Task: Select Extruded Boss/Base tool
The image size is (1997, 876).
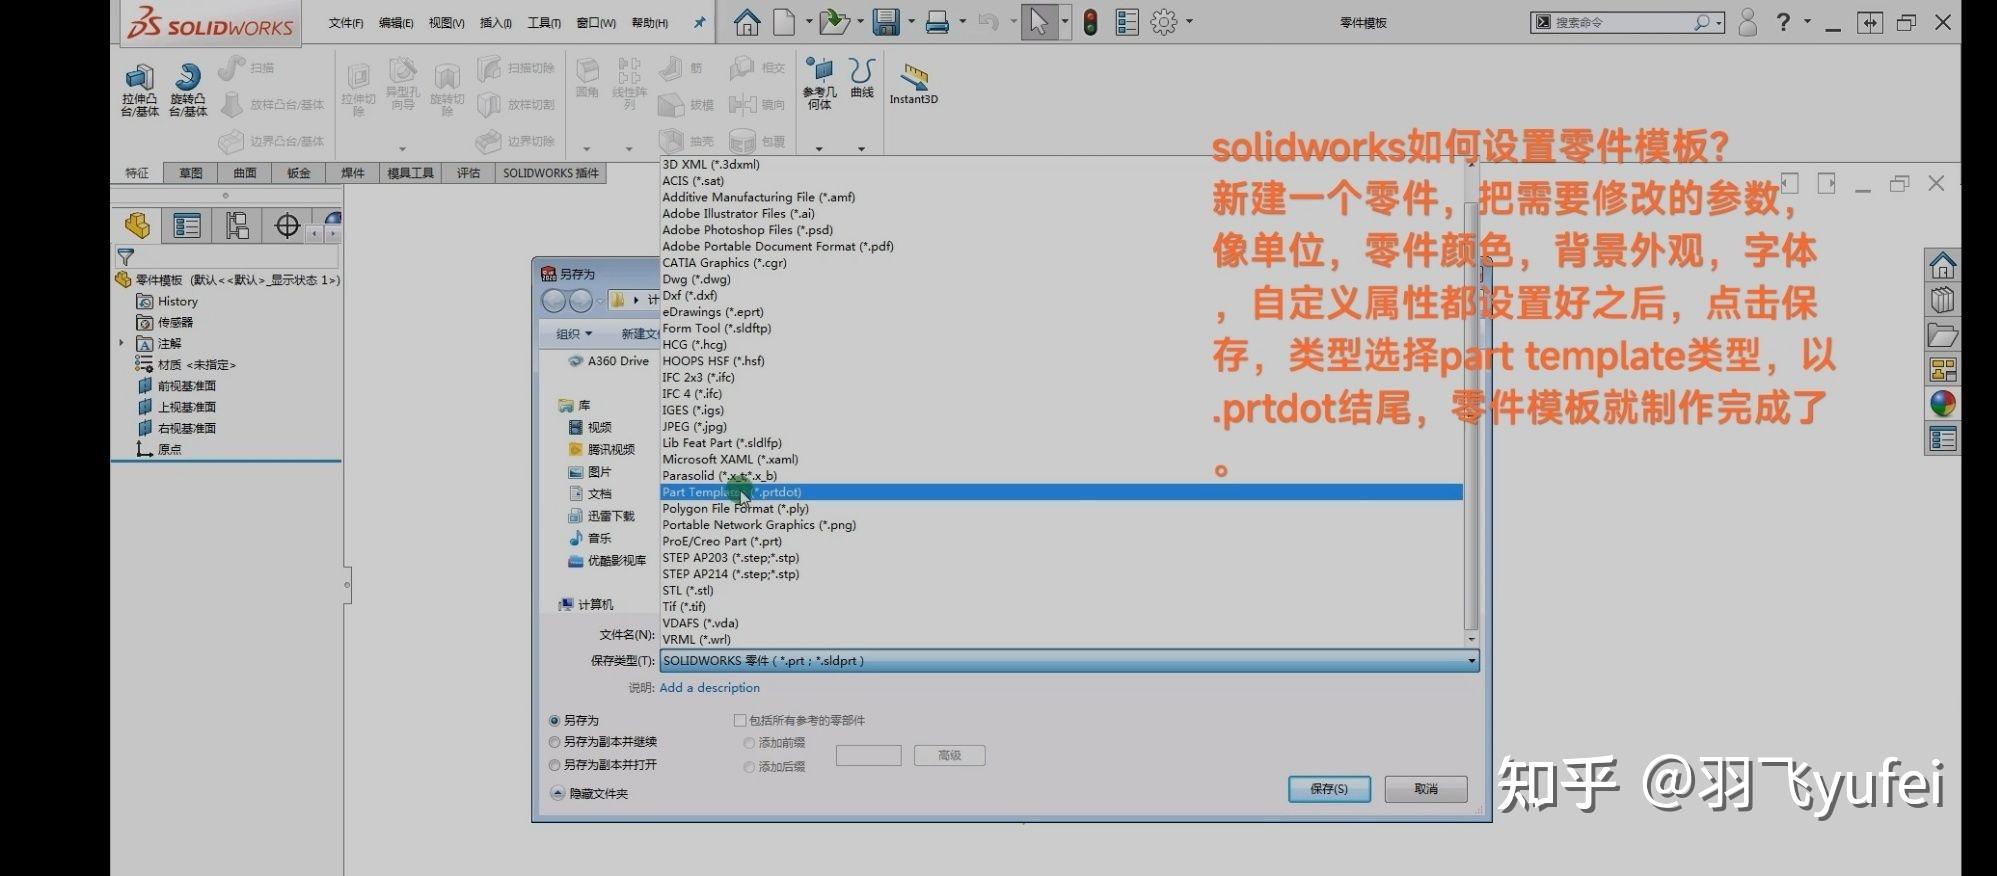Action: [139, 90]
